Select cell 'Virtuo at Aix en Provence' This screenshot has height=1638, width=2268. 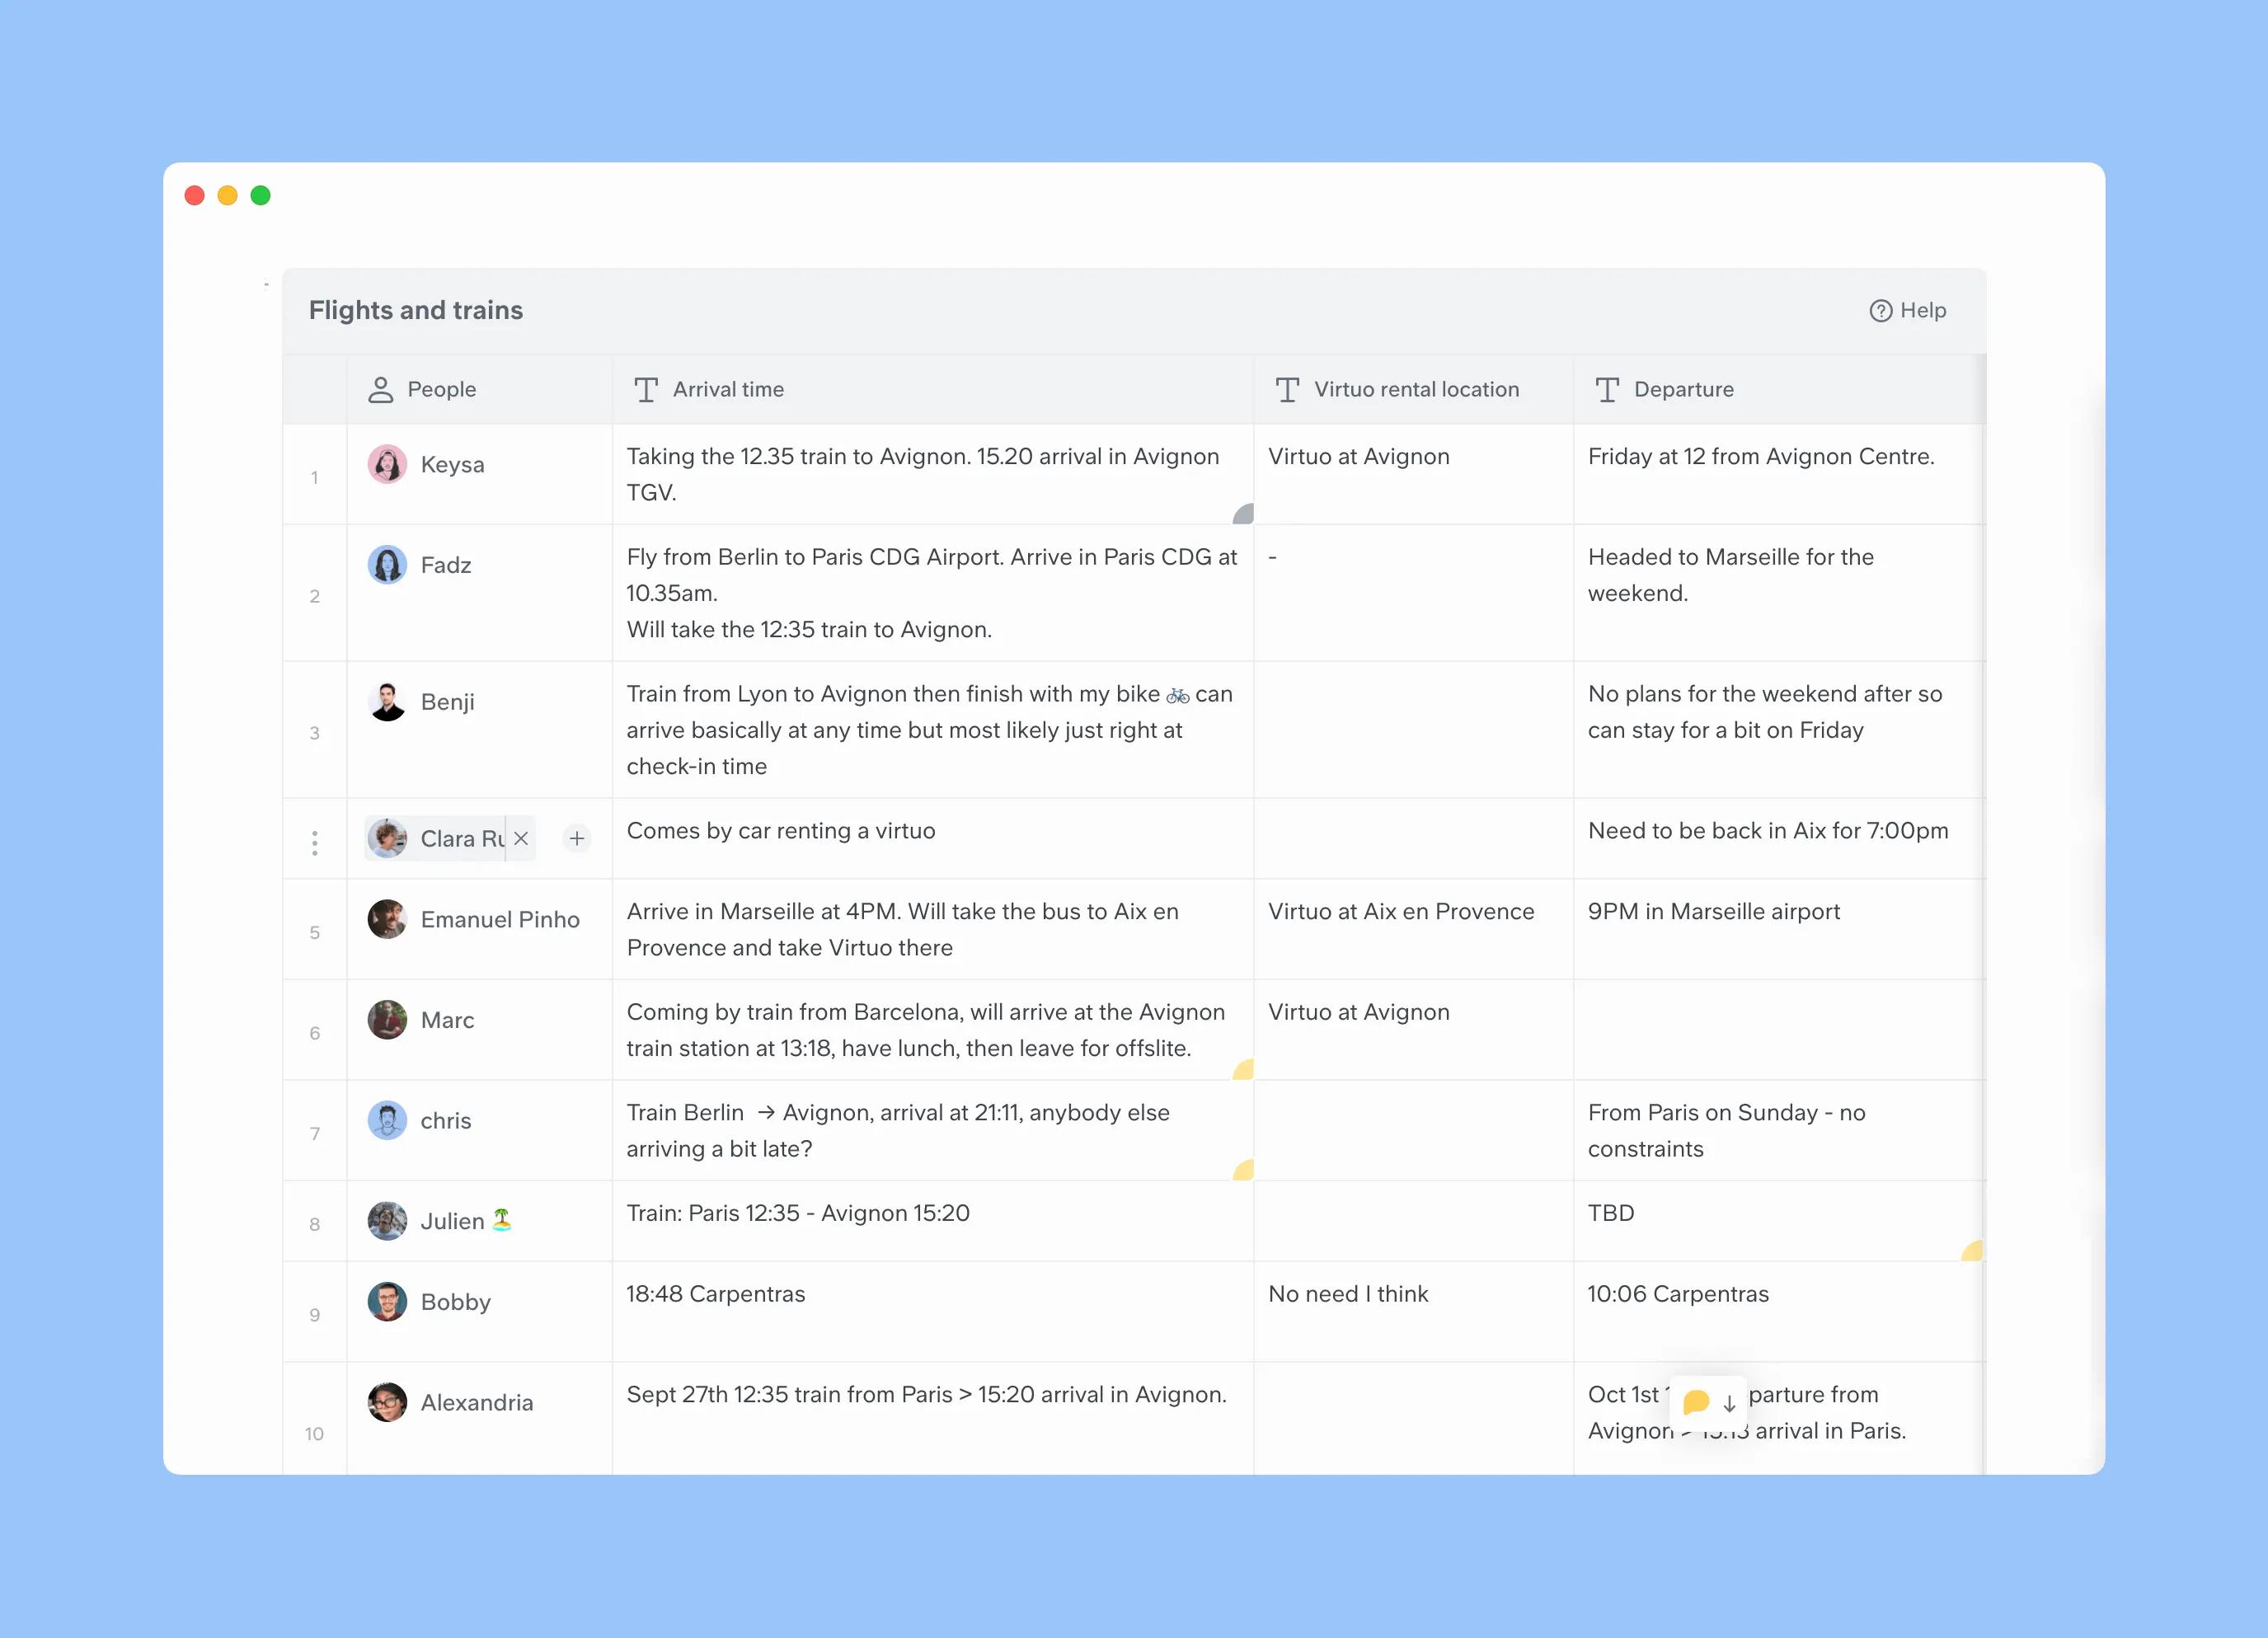(1413, 929)
